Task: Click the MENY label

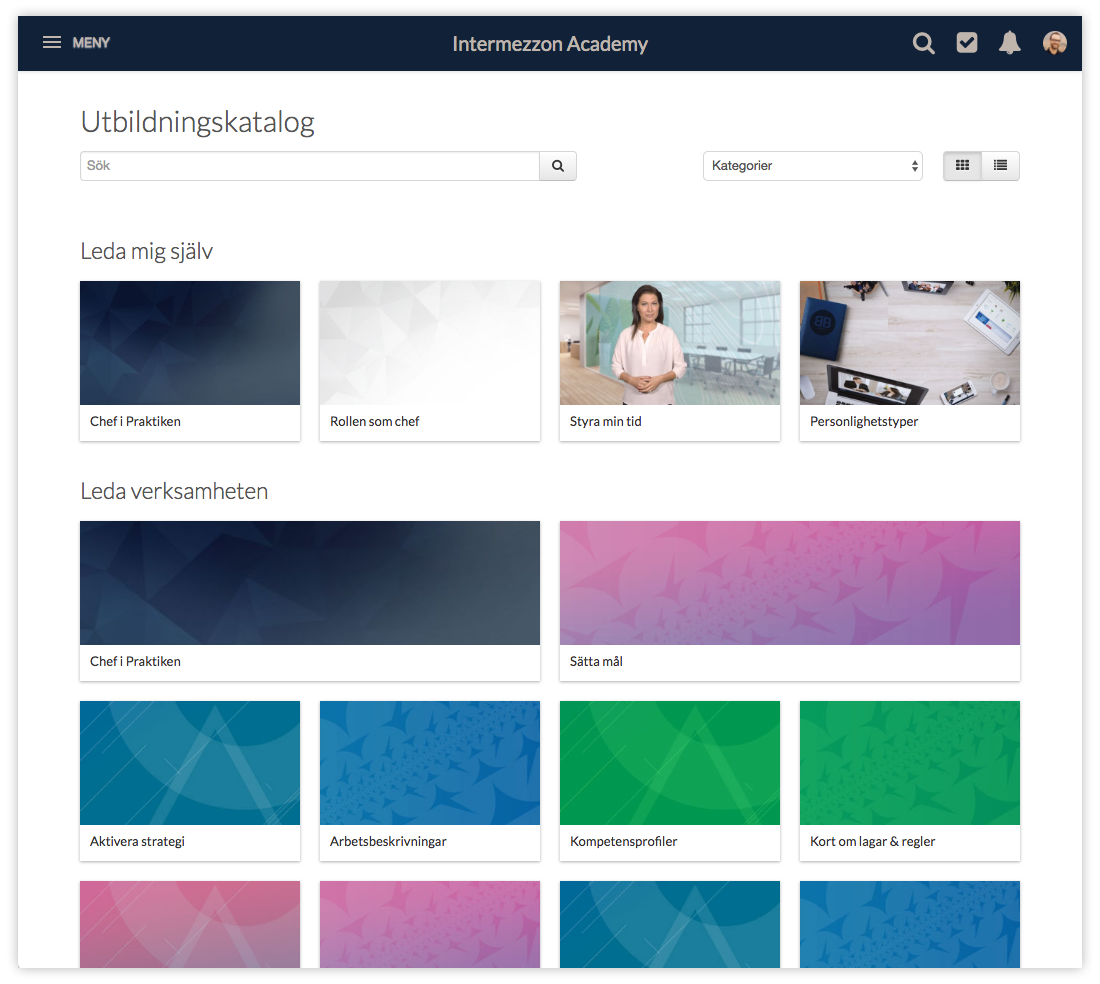Action: pyautogui.click(x=91, y=43)
